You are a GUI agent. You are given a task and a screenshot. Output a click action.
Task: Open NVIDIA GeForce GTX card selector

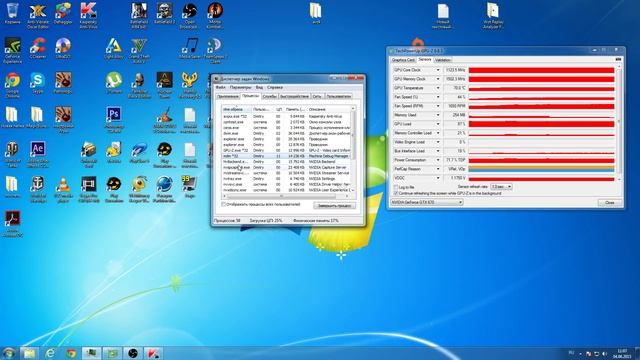click(x=427, y=202)
